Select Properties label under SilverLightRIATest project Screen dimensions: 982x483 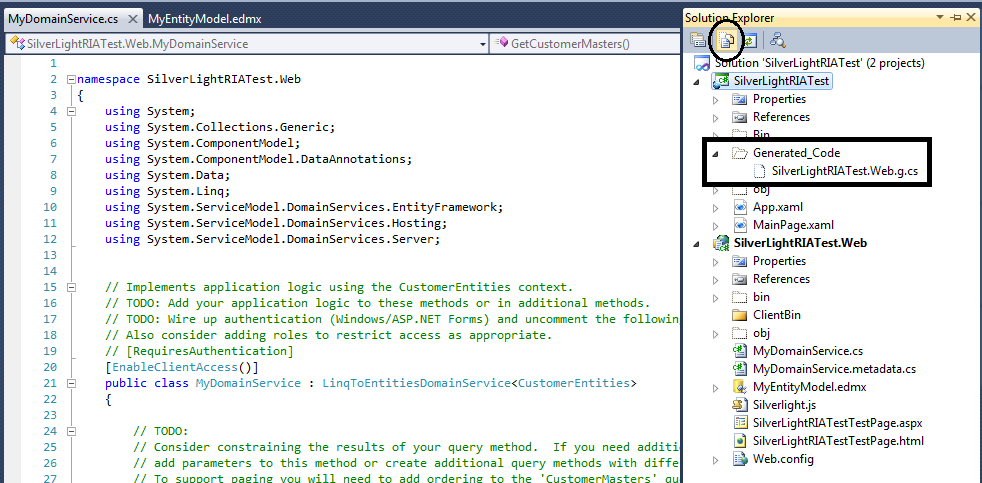[x=779, y=99]
